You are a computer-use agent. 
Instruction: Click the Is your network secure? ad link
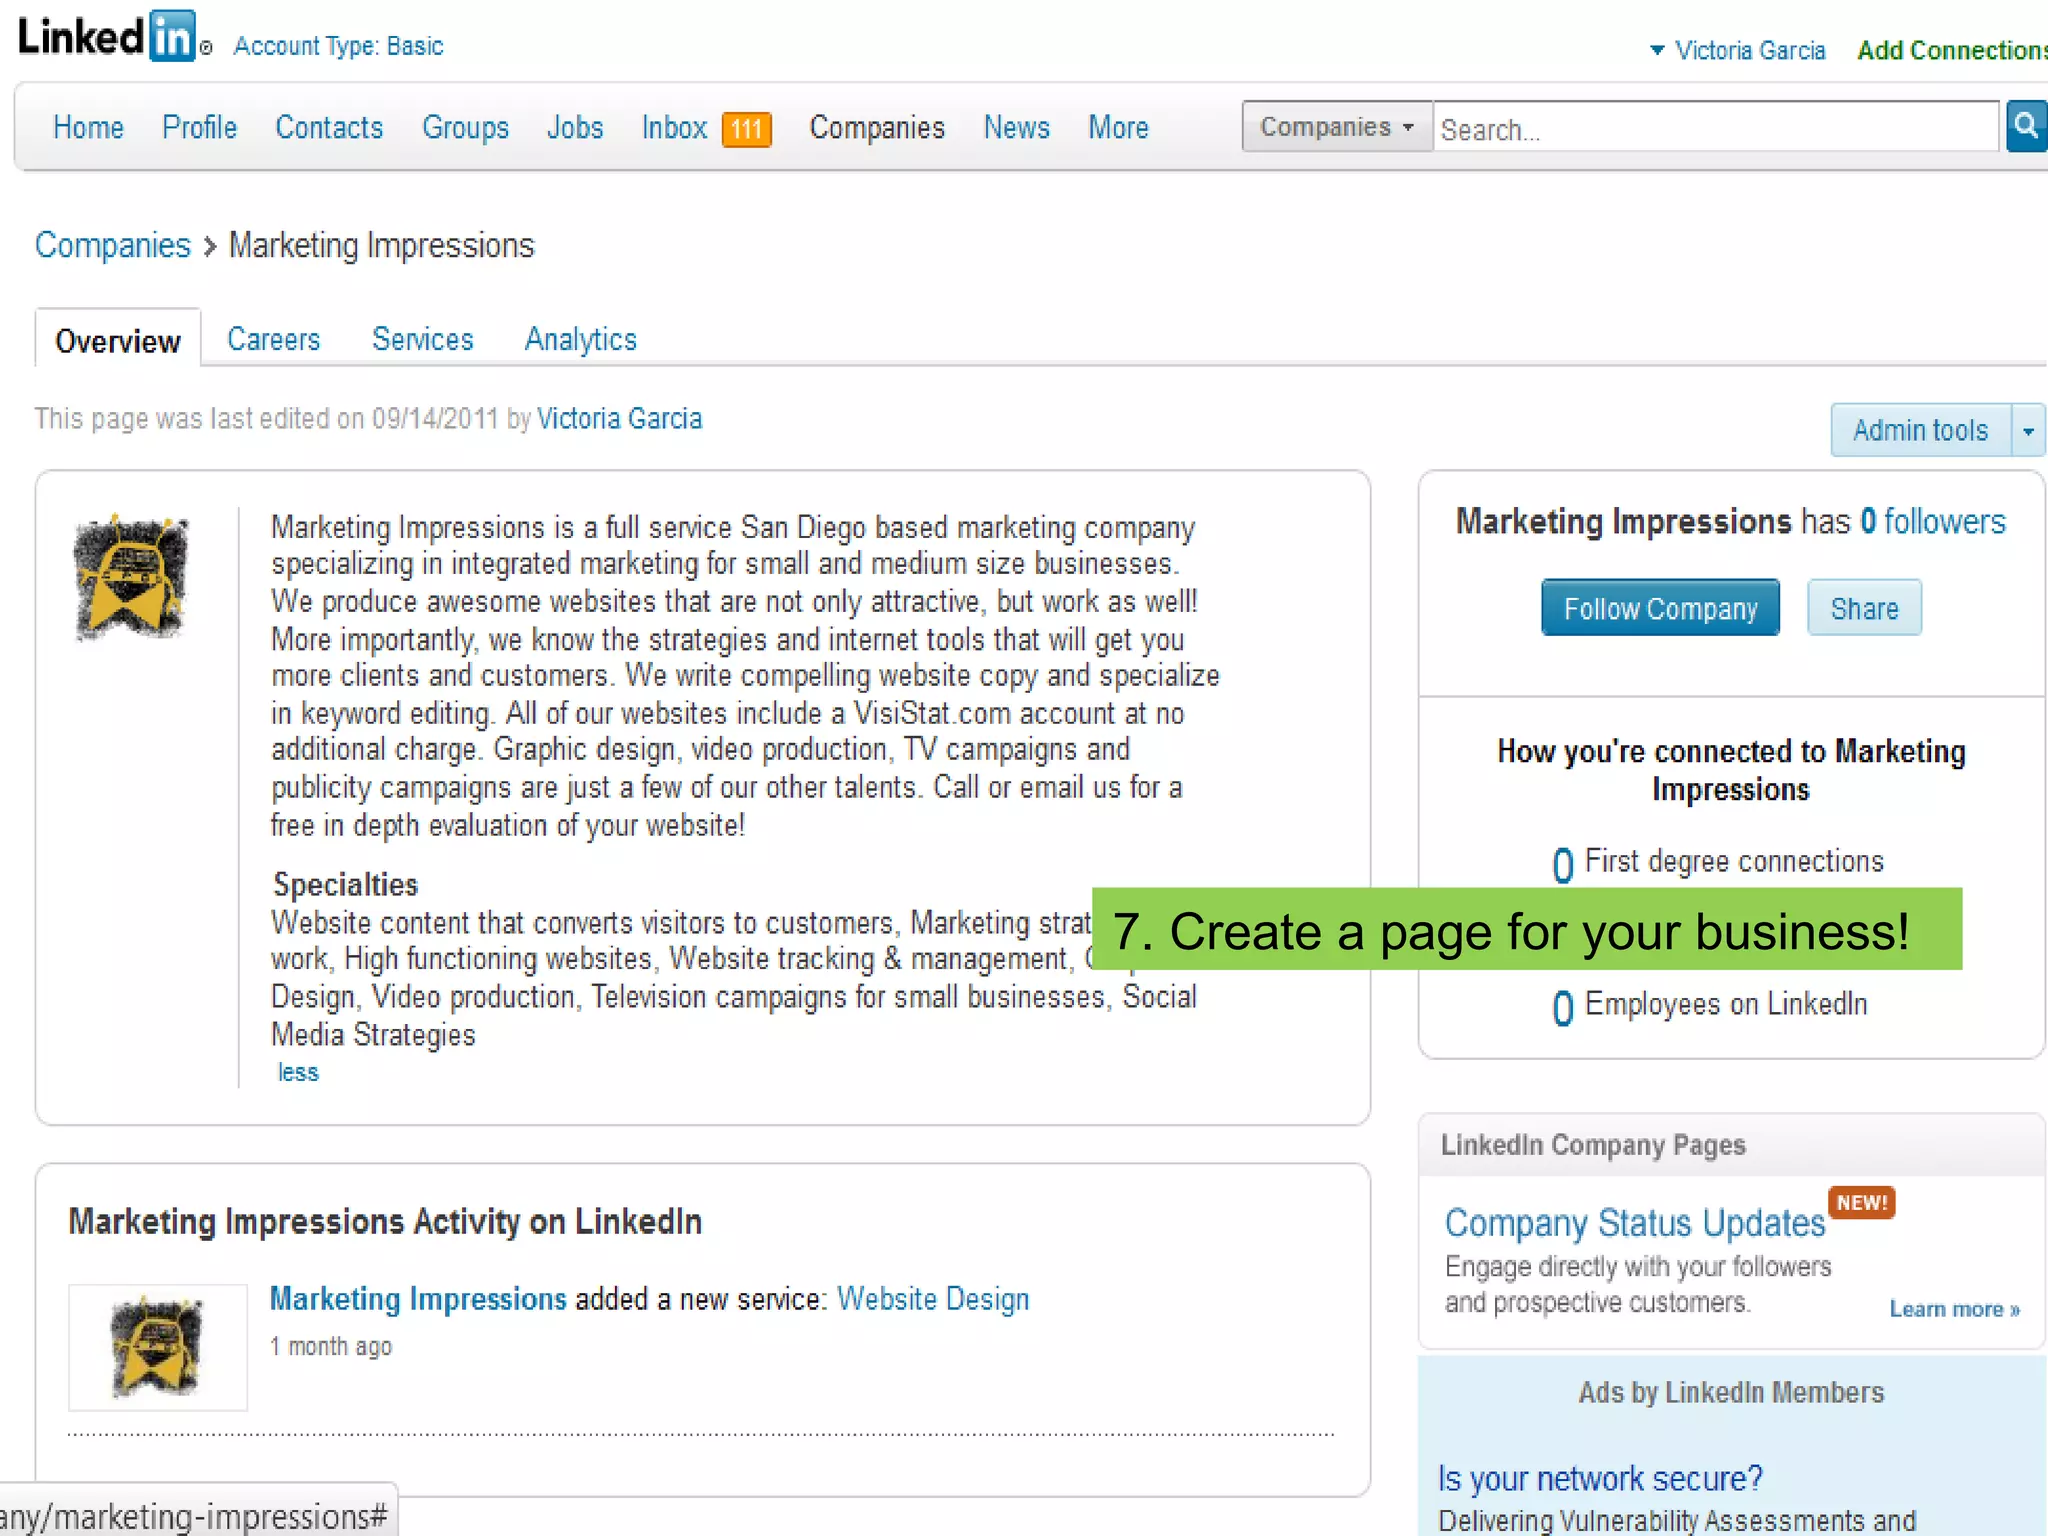coord(1600,1478)
